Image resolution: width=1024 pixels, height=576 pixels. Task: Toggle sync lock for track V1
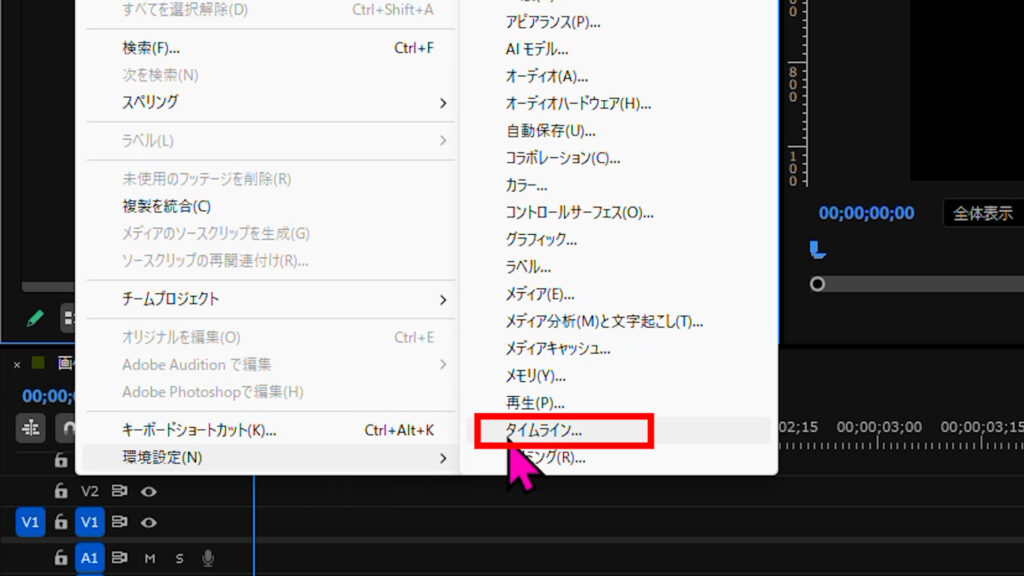(x=120, y=522)
